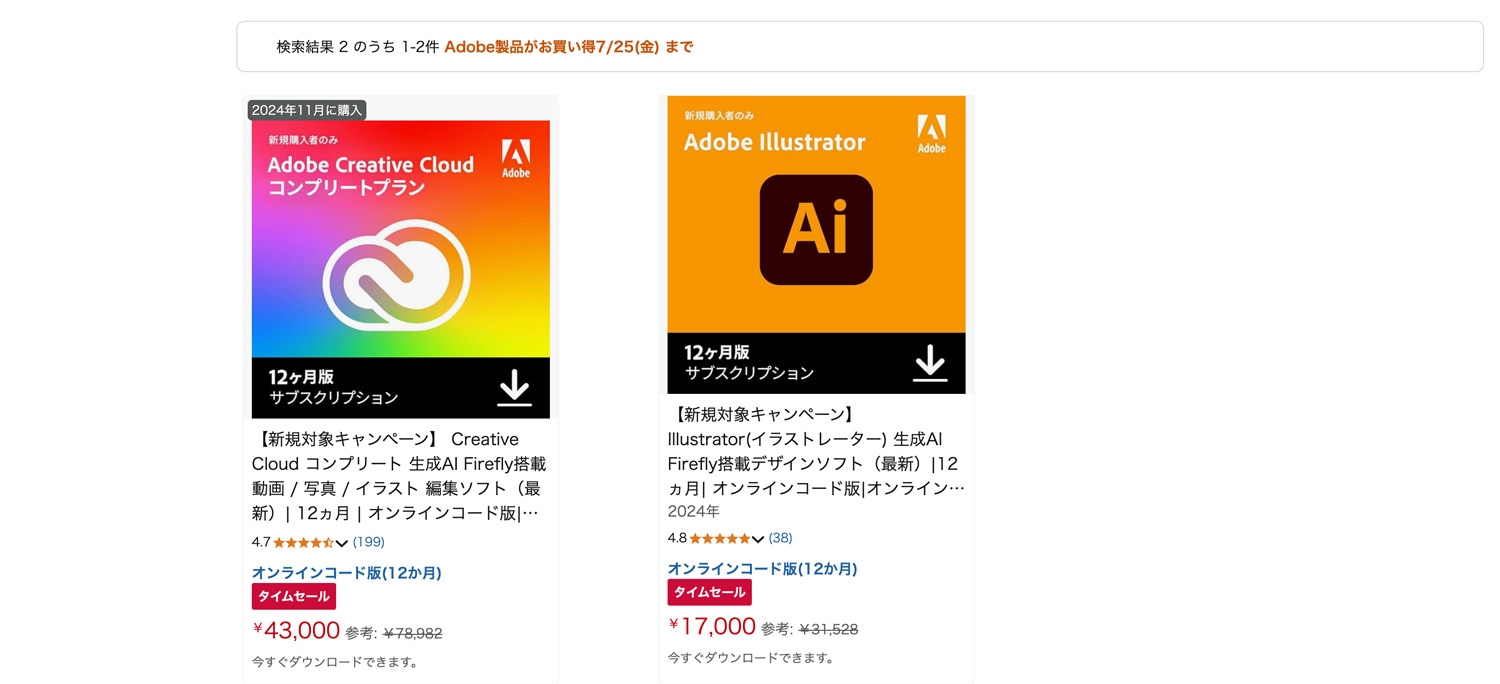Click the 4.7 rating number
This screenshot has width=1500, height=684.
[x=261, y=542]
